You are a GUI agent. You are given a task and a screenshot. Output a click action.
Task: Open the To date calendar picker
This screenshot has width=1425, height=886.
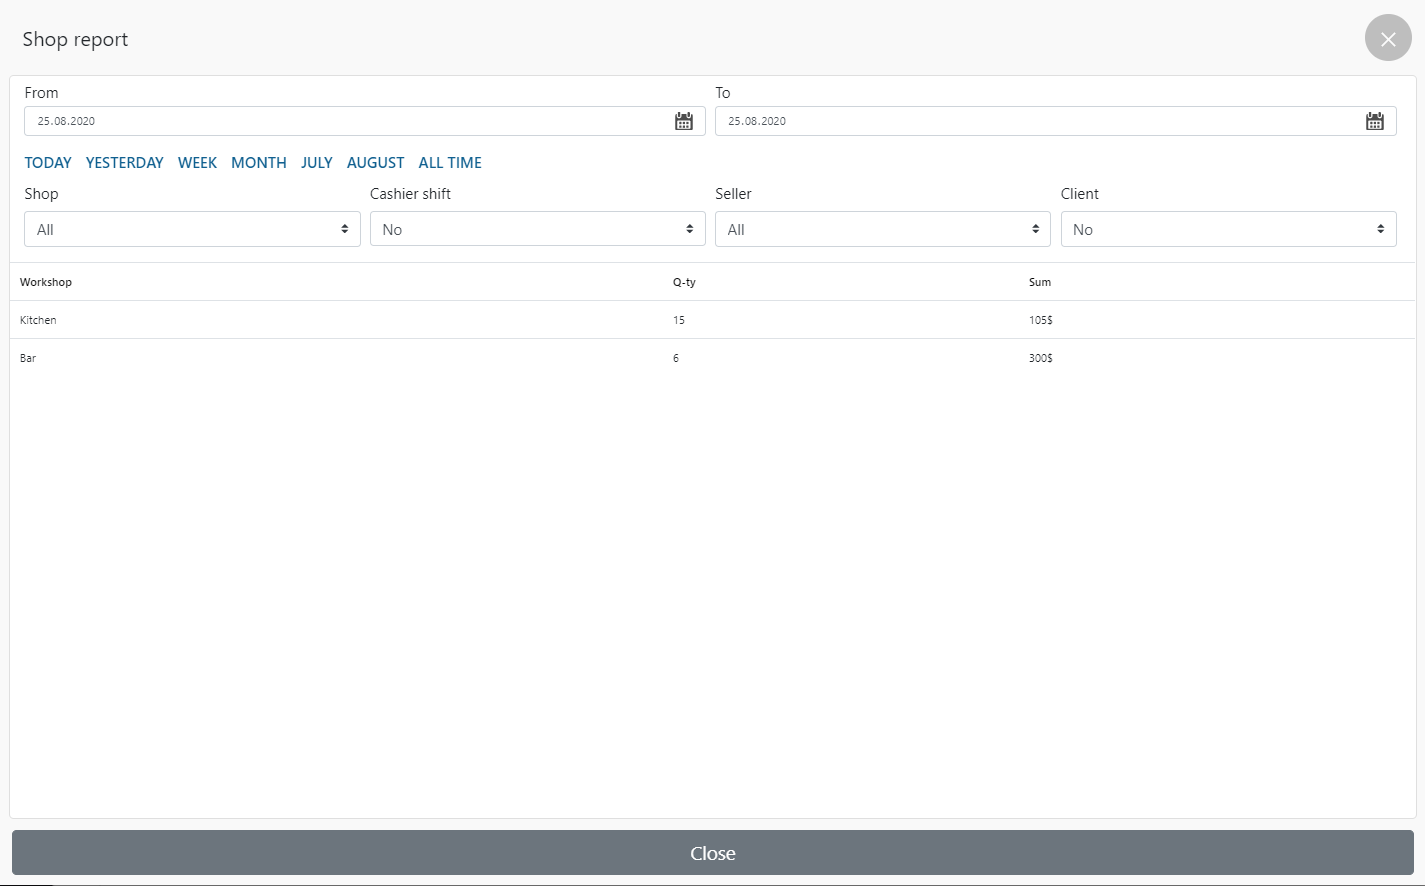pos(1375,121)
